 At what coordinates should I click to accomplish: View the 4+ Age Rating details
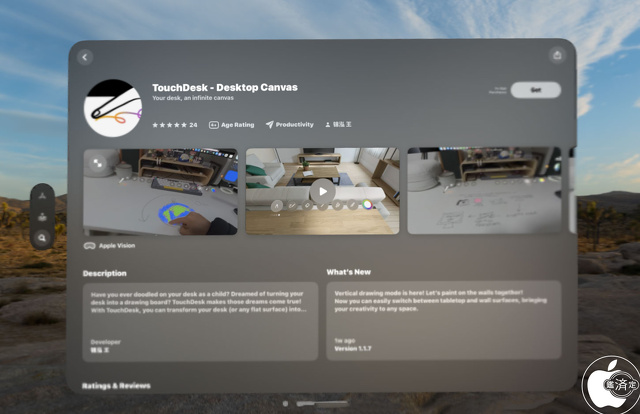[x=231, y=125]
